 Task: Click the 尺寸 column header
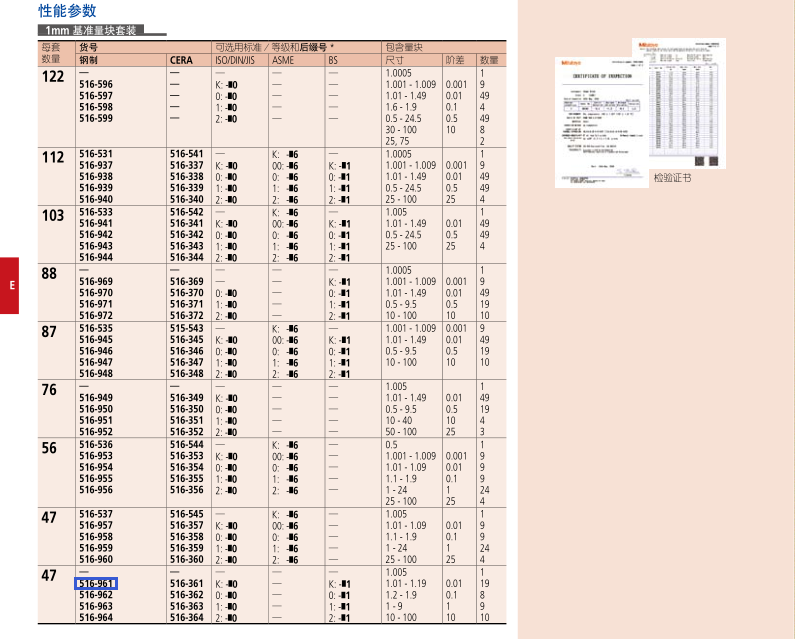pyautogui.click(x=394, y=60)
